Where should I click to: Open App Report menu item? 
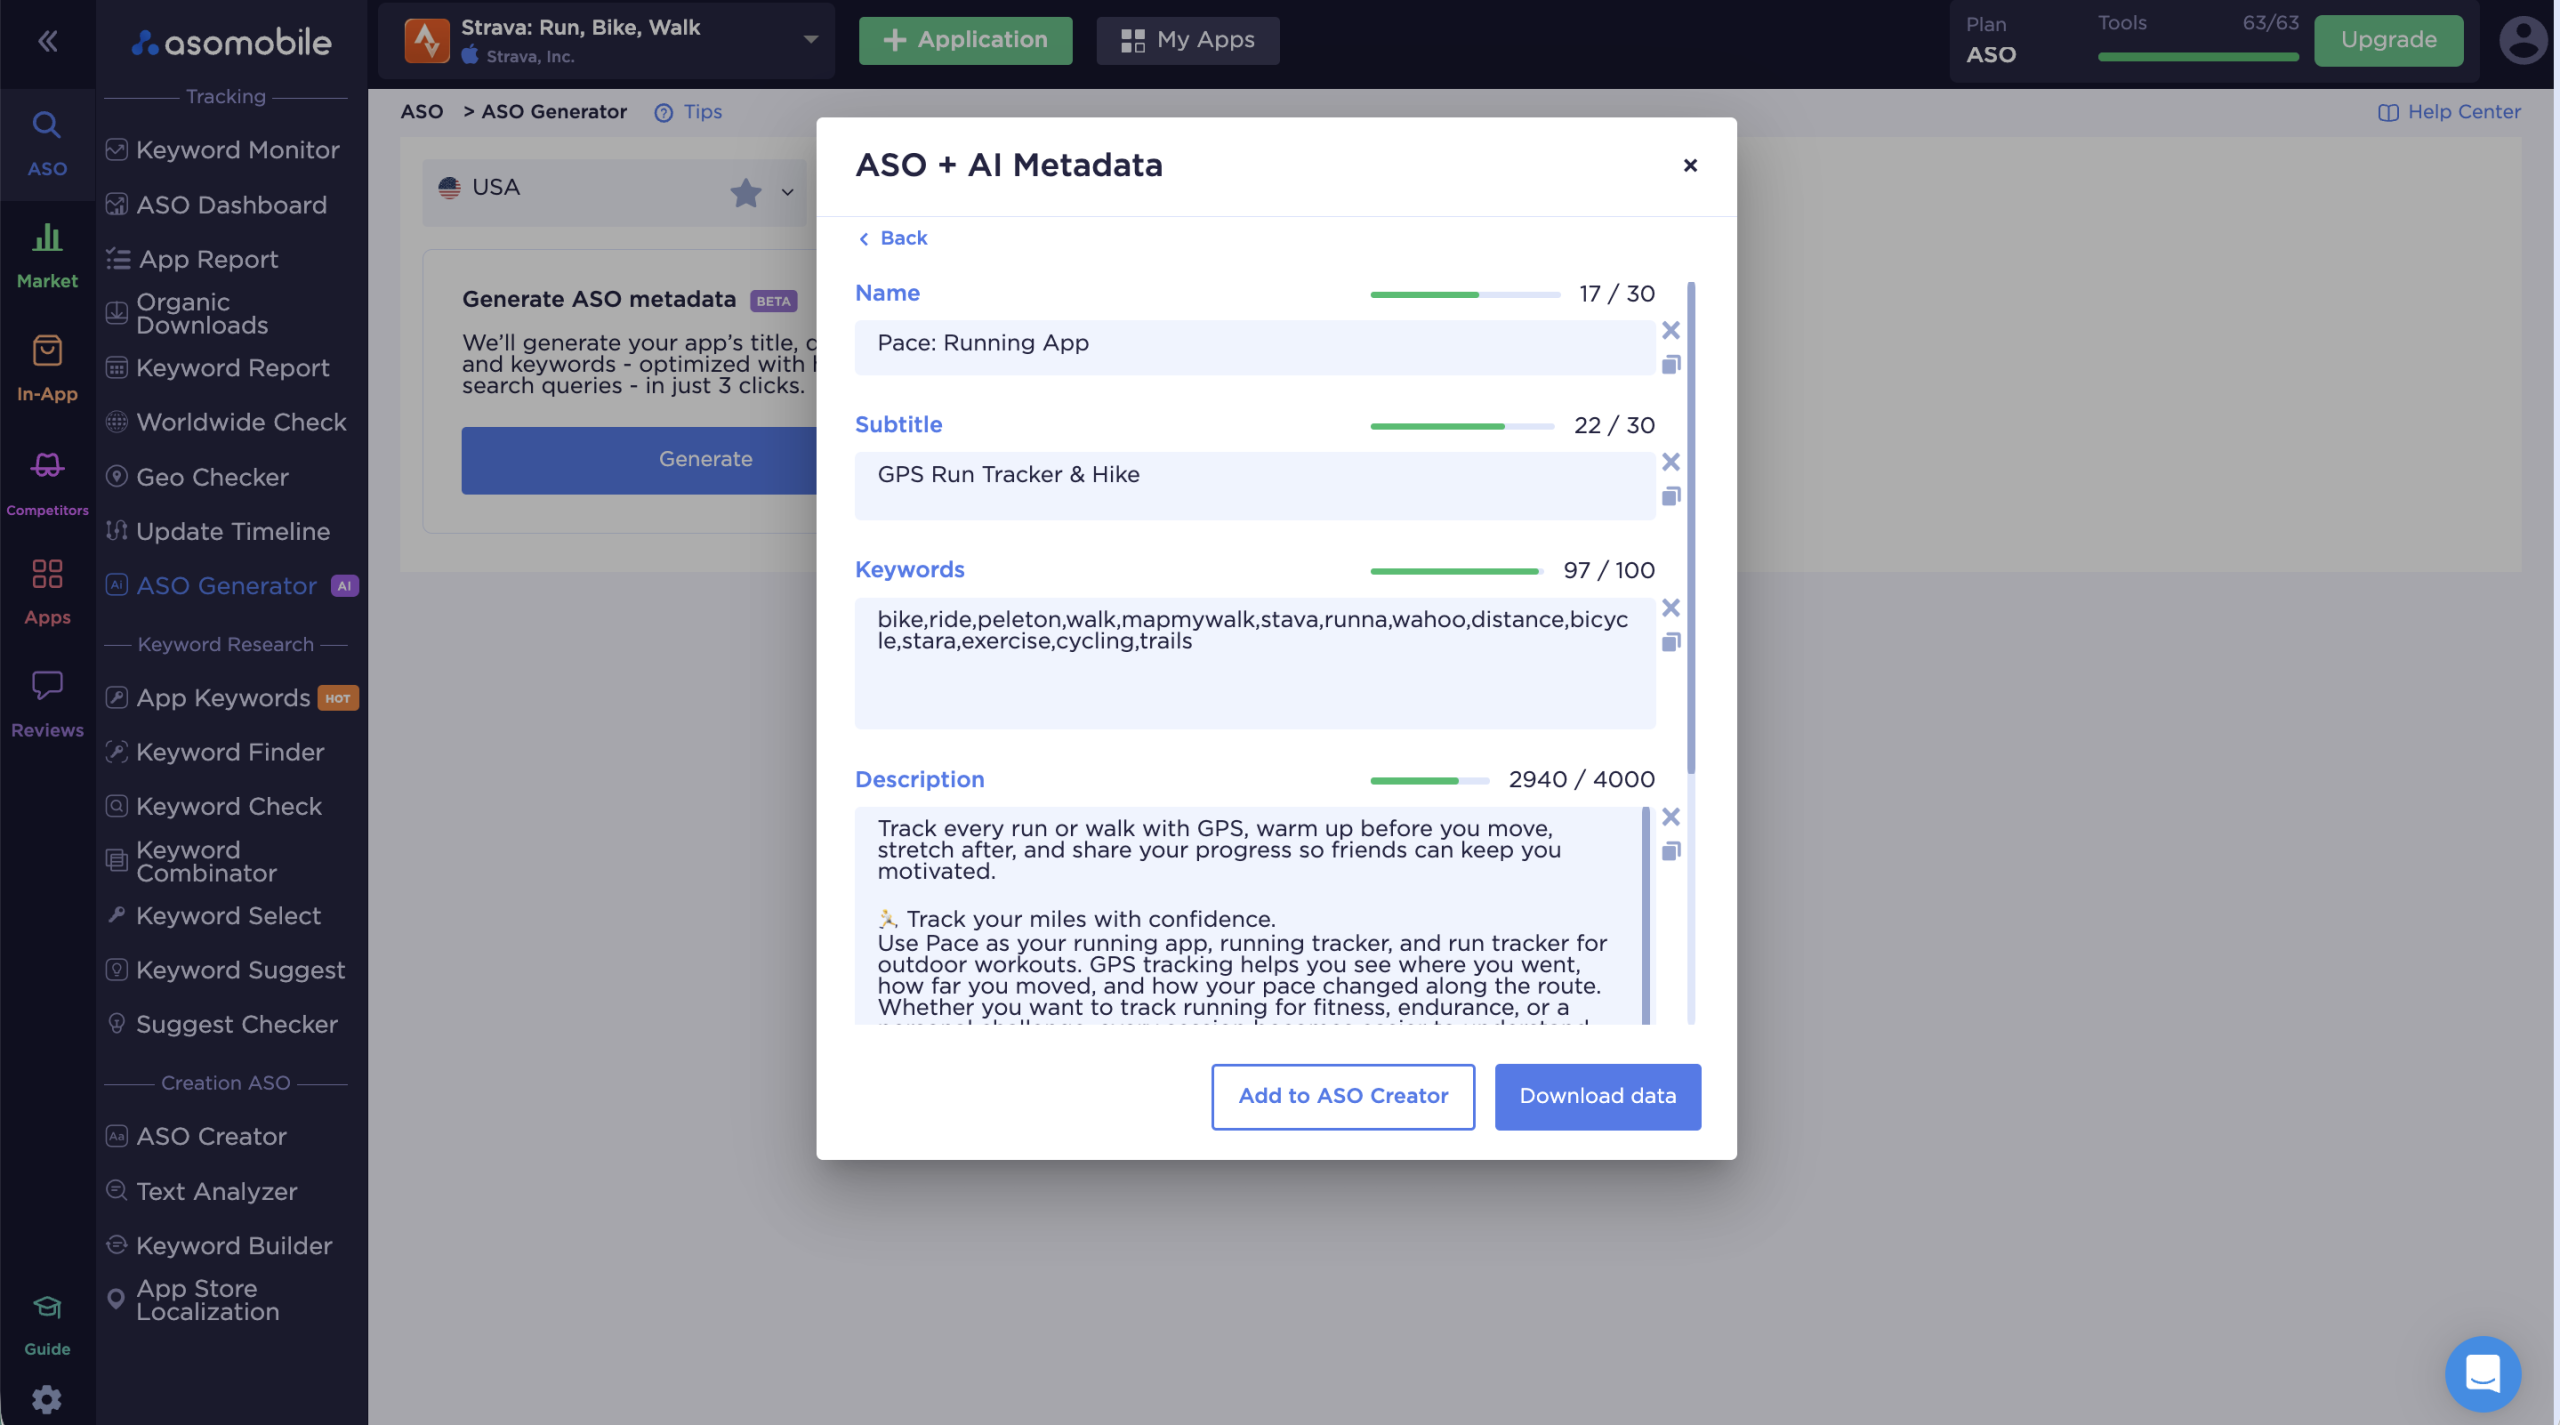[193, 259]
